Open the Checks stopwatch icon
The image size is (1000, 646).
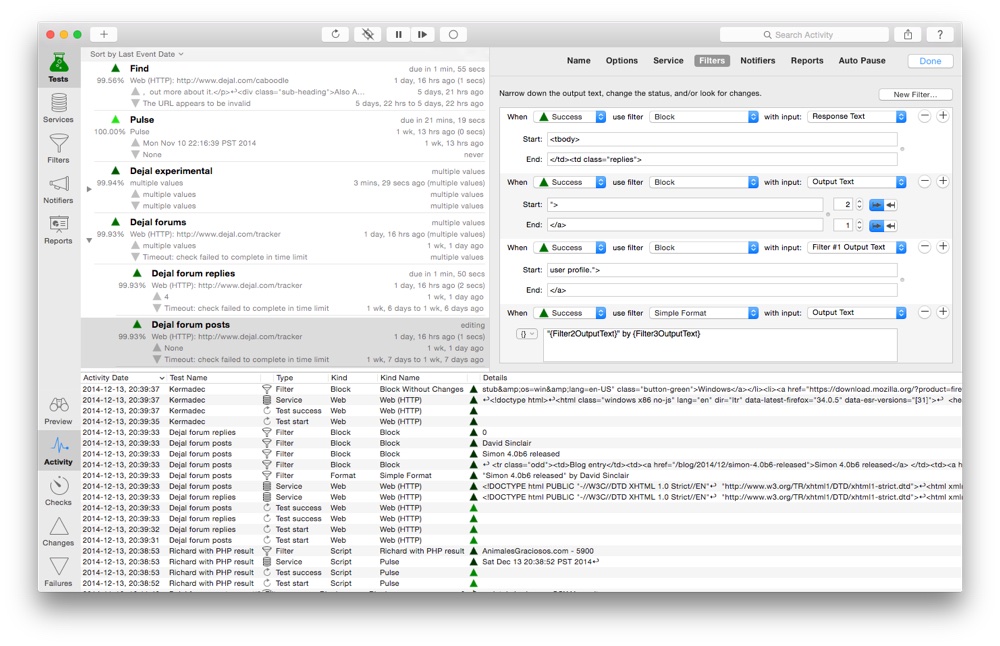coord(58,490)
